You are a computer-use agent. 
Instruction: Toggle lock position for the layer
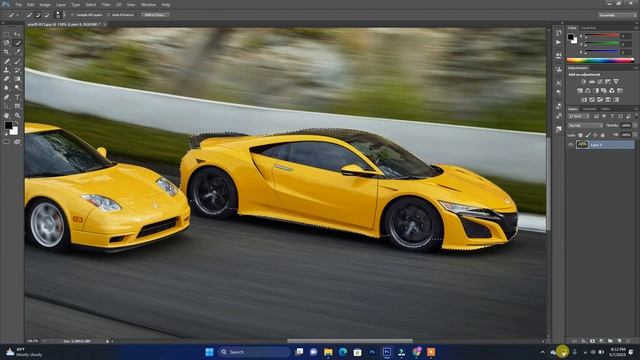(595, 135)
